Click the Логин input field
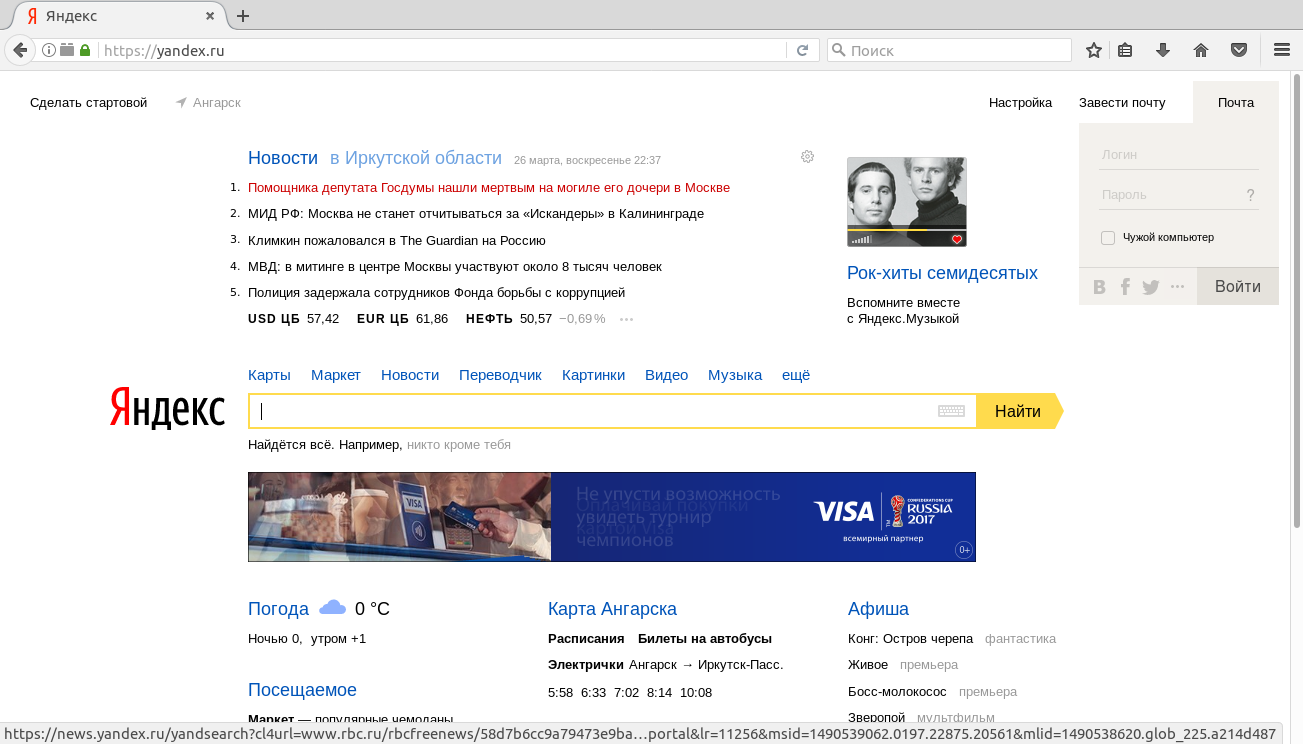Viewport: 1303px width, 744px height. coord(1178,155)
